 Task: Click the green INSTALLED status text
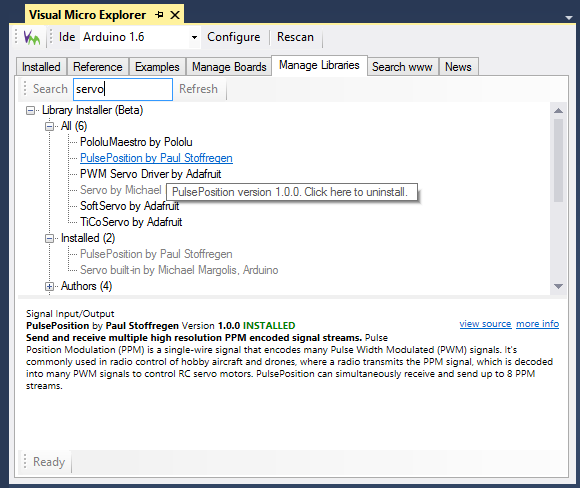coord(269,326)
